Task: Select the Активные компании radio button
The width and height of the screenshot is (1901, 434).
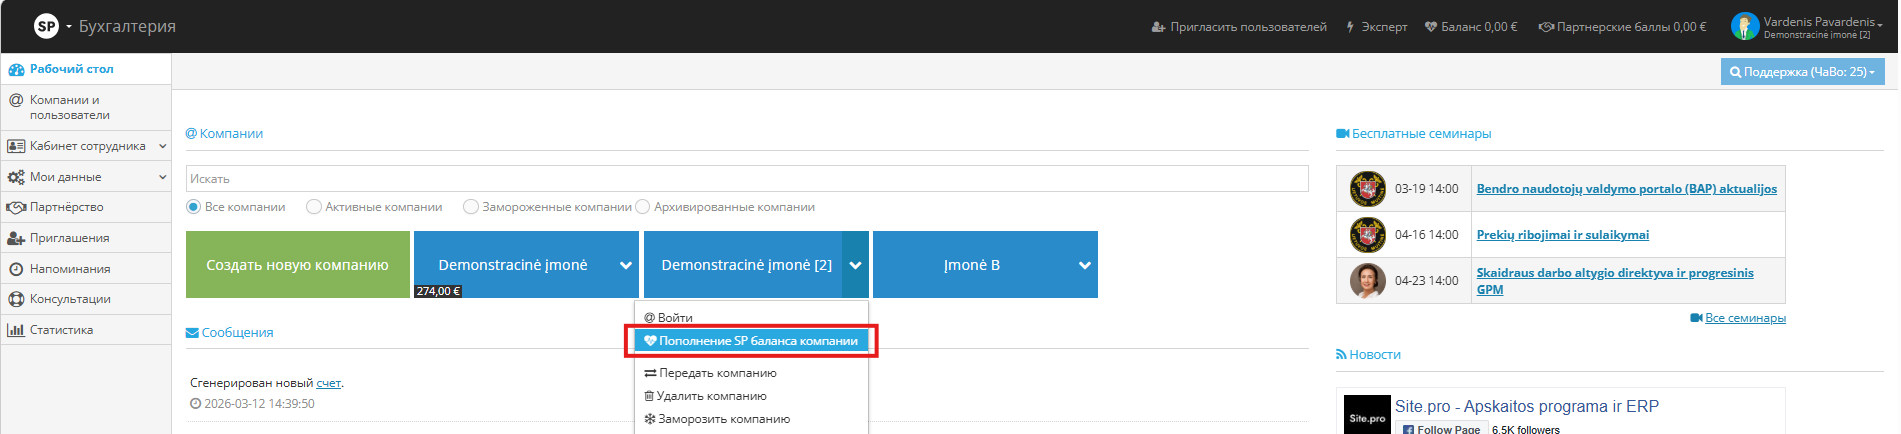Action: click(314, 207)
